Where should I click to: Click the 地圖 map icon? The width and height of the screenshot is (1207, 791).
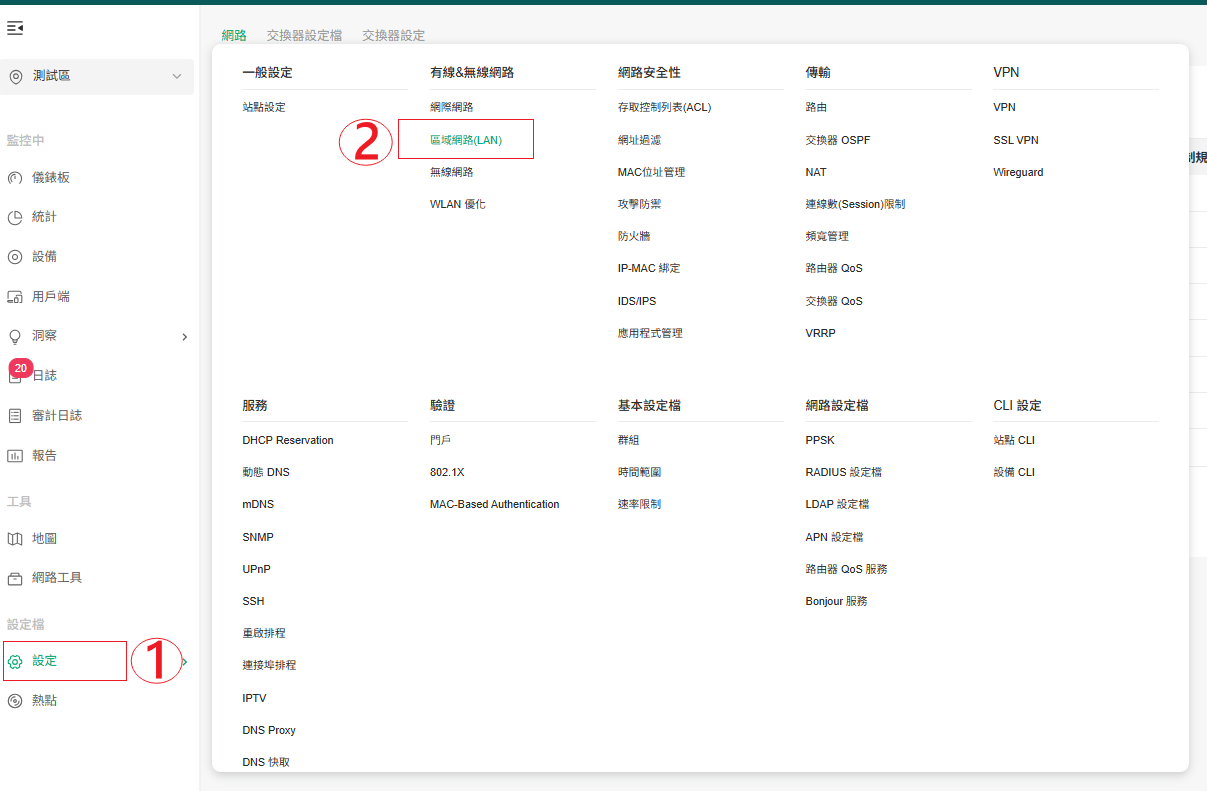coord(15,539)
